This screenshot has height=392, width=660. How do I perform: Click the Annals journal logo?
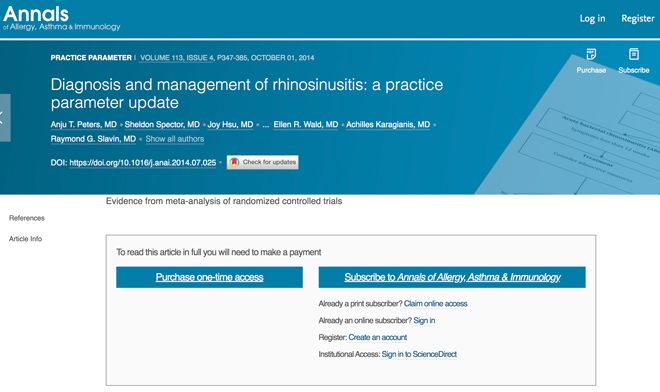(61, 19)
